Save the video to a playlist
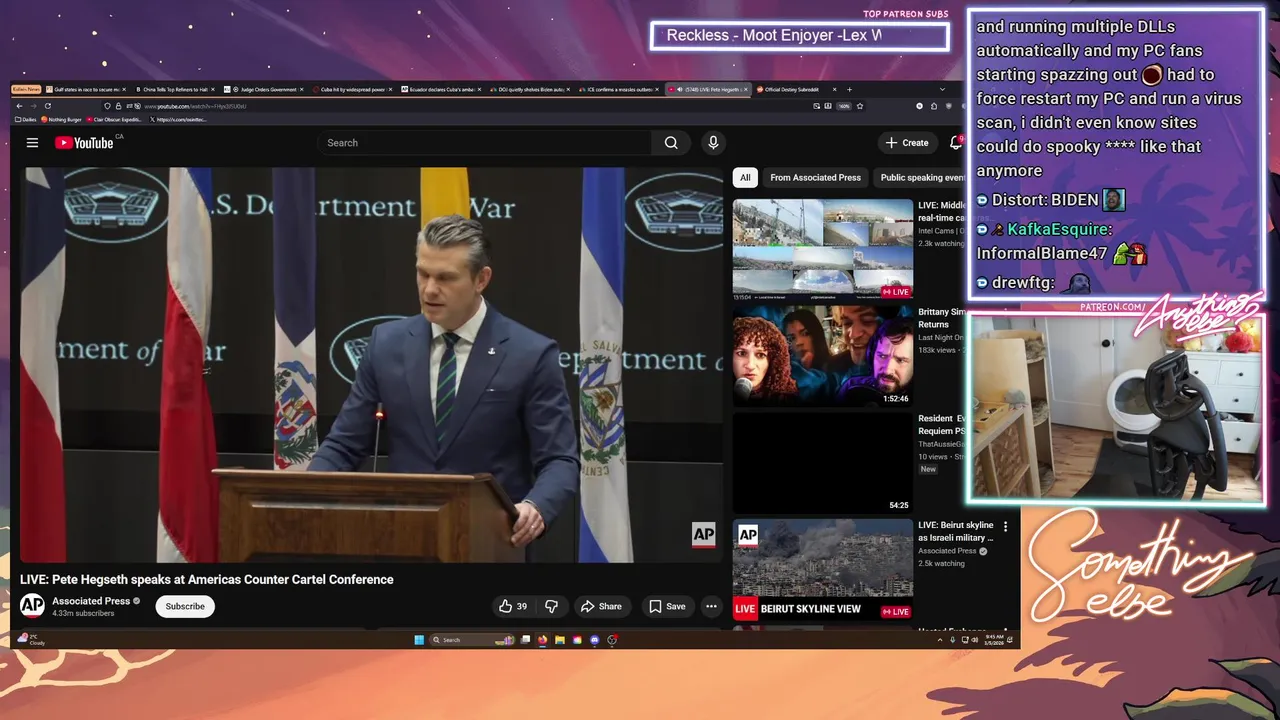 [x=667, y=606]
